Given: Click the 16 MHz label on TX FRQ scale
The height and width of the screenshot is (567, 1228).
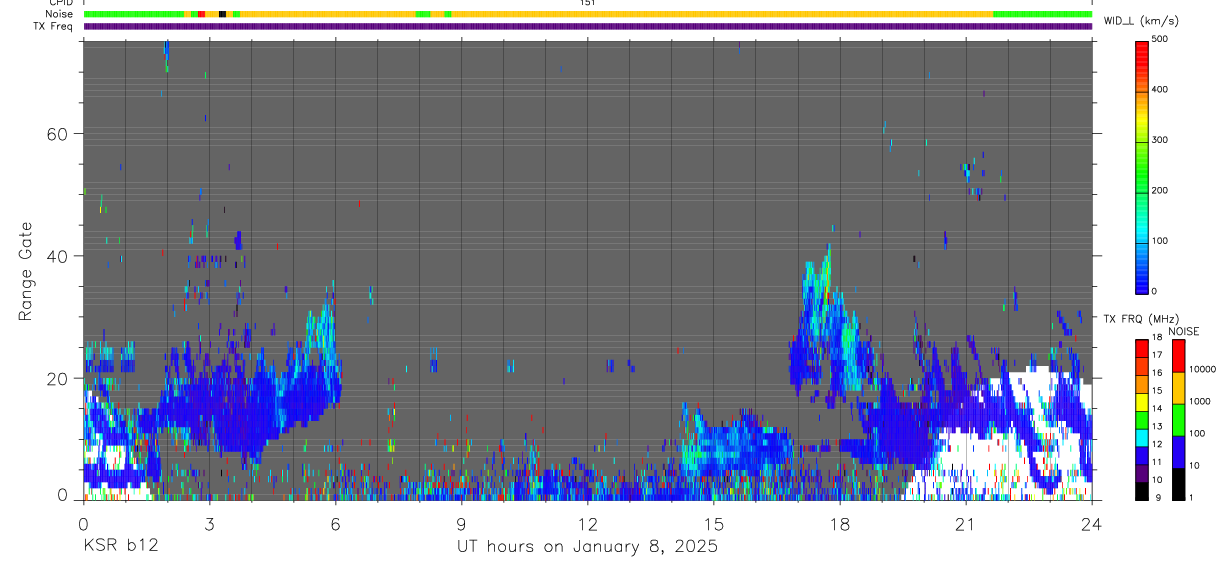Looking at the screenshot, I should [x=1156, y=373].
